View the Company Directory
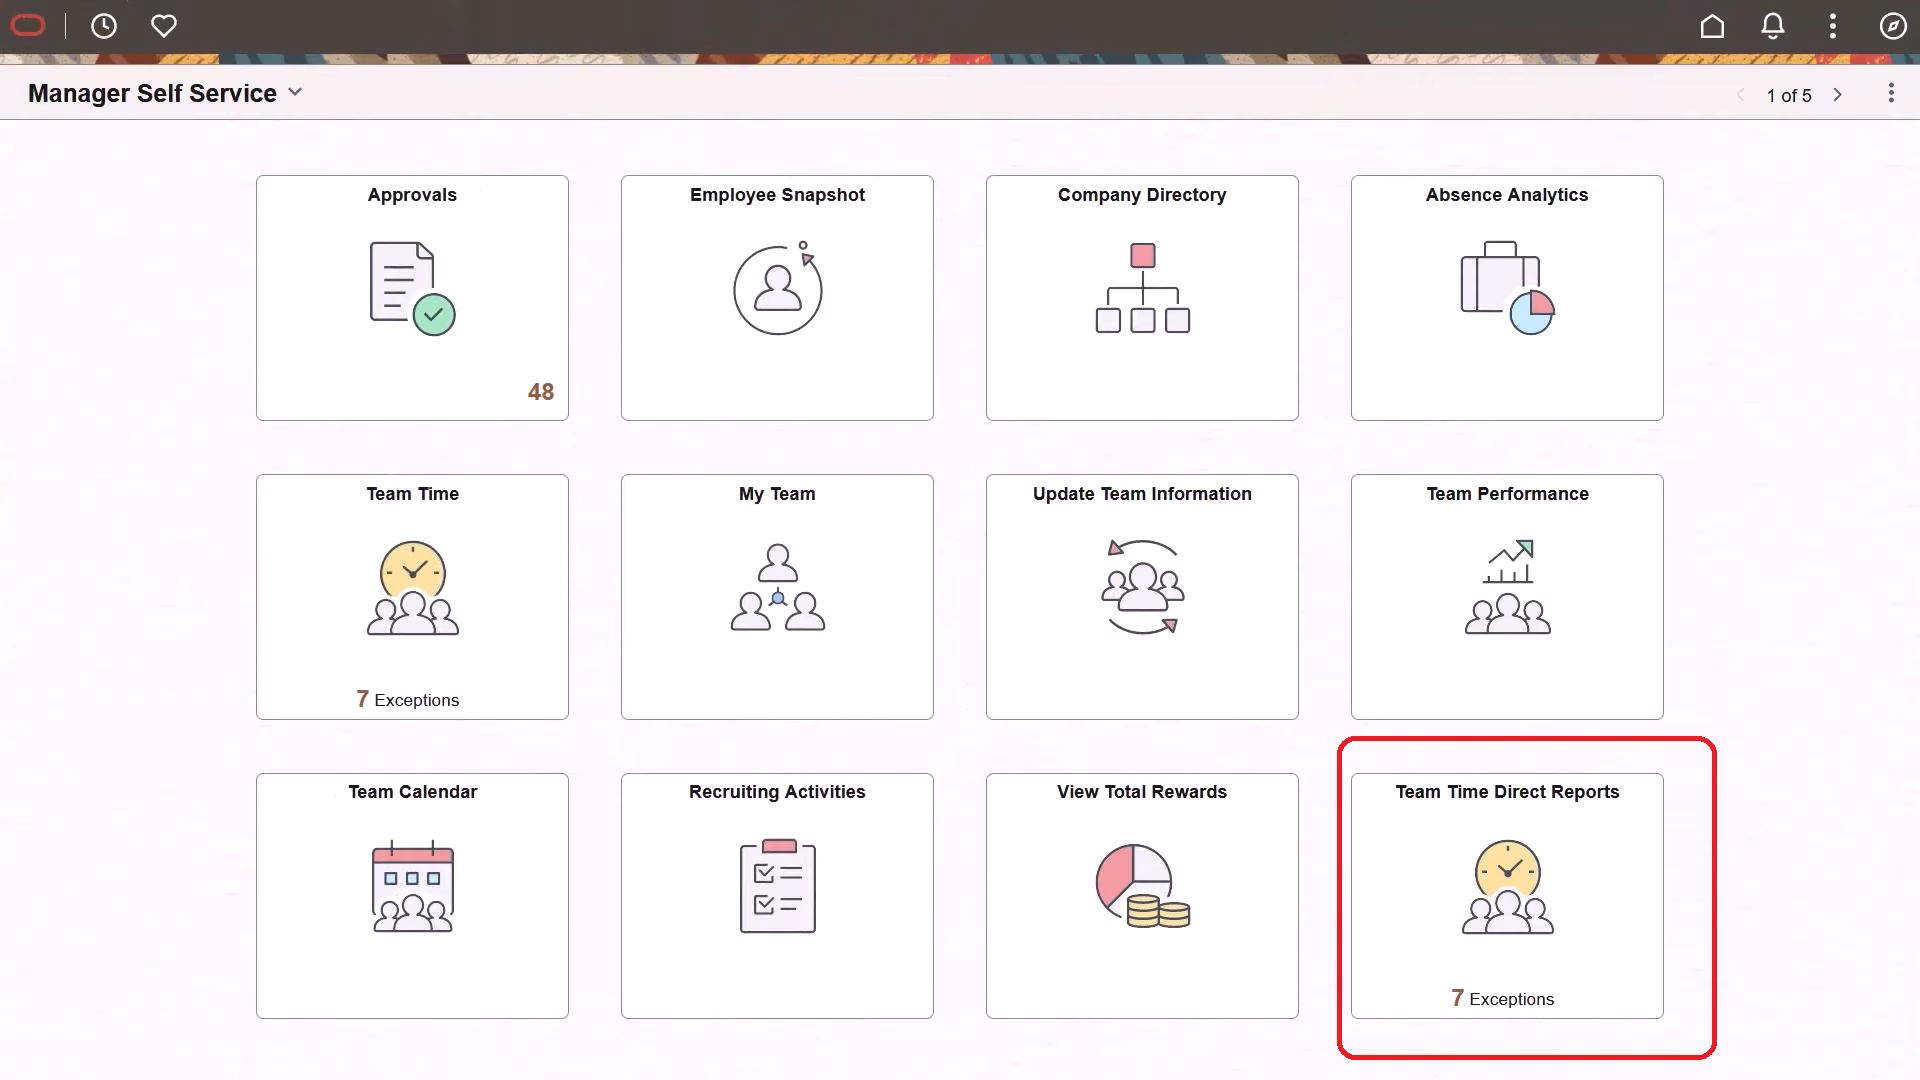This screenshot has width=1920, height=1080. [1141, 297]
